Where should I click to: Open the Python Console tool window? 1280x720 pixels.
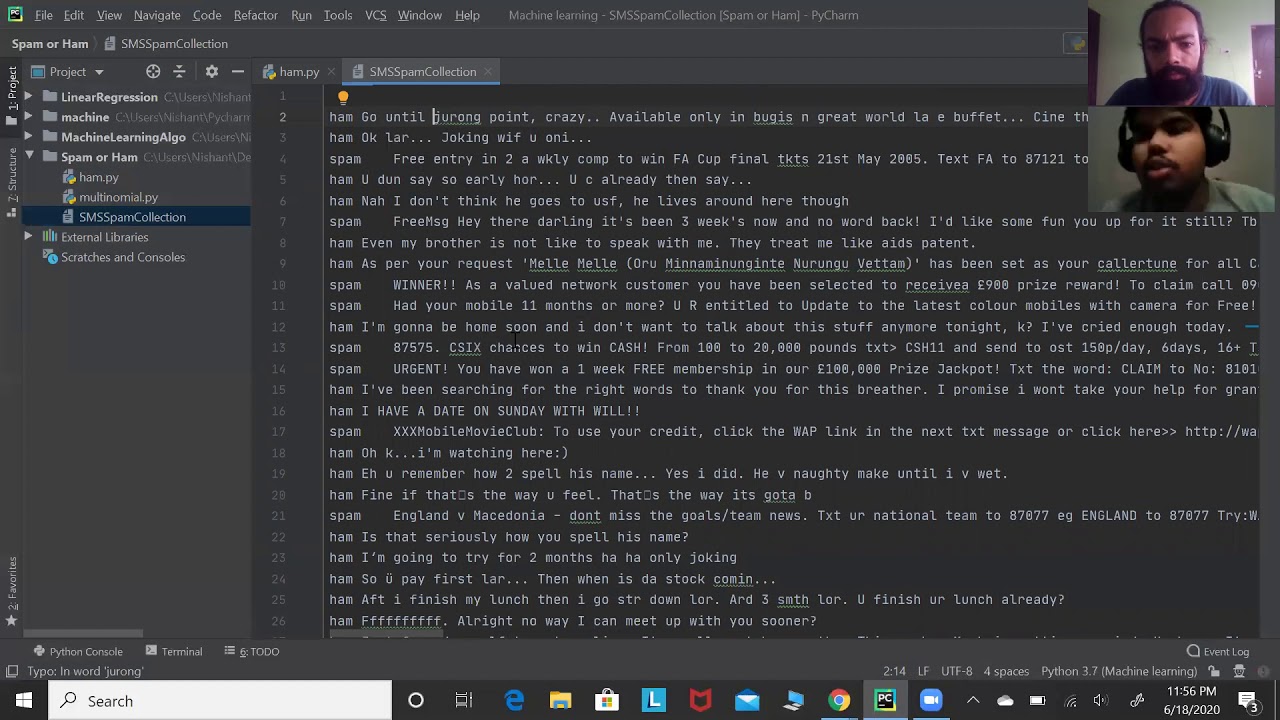click(x=77, y=651)
